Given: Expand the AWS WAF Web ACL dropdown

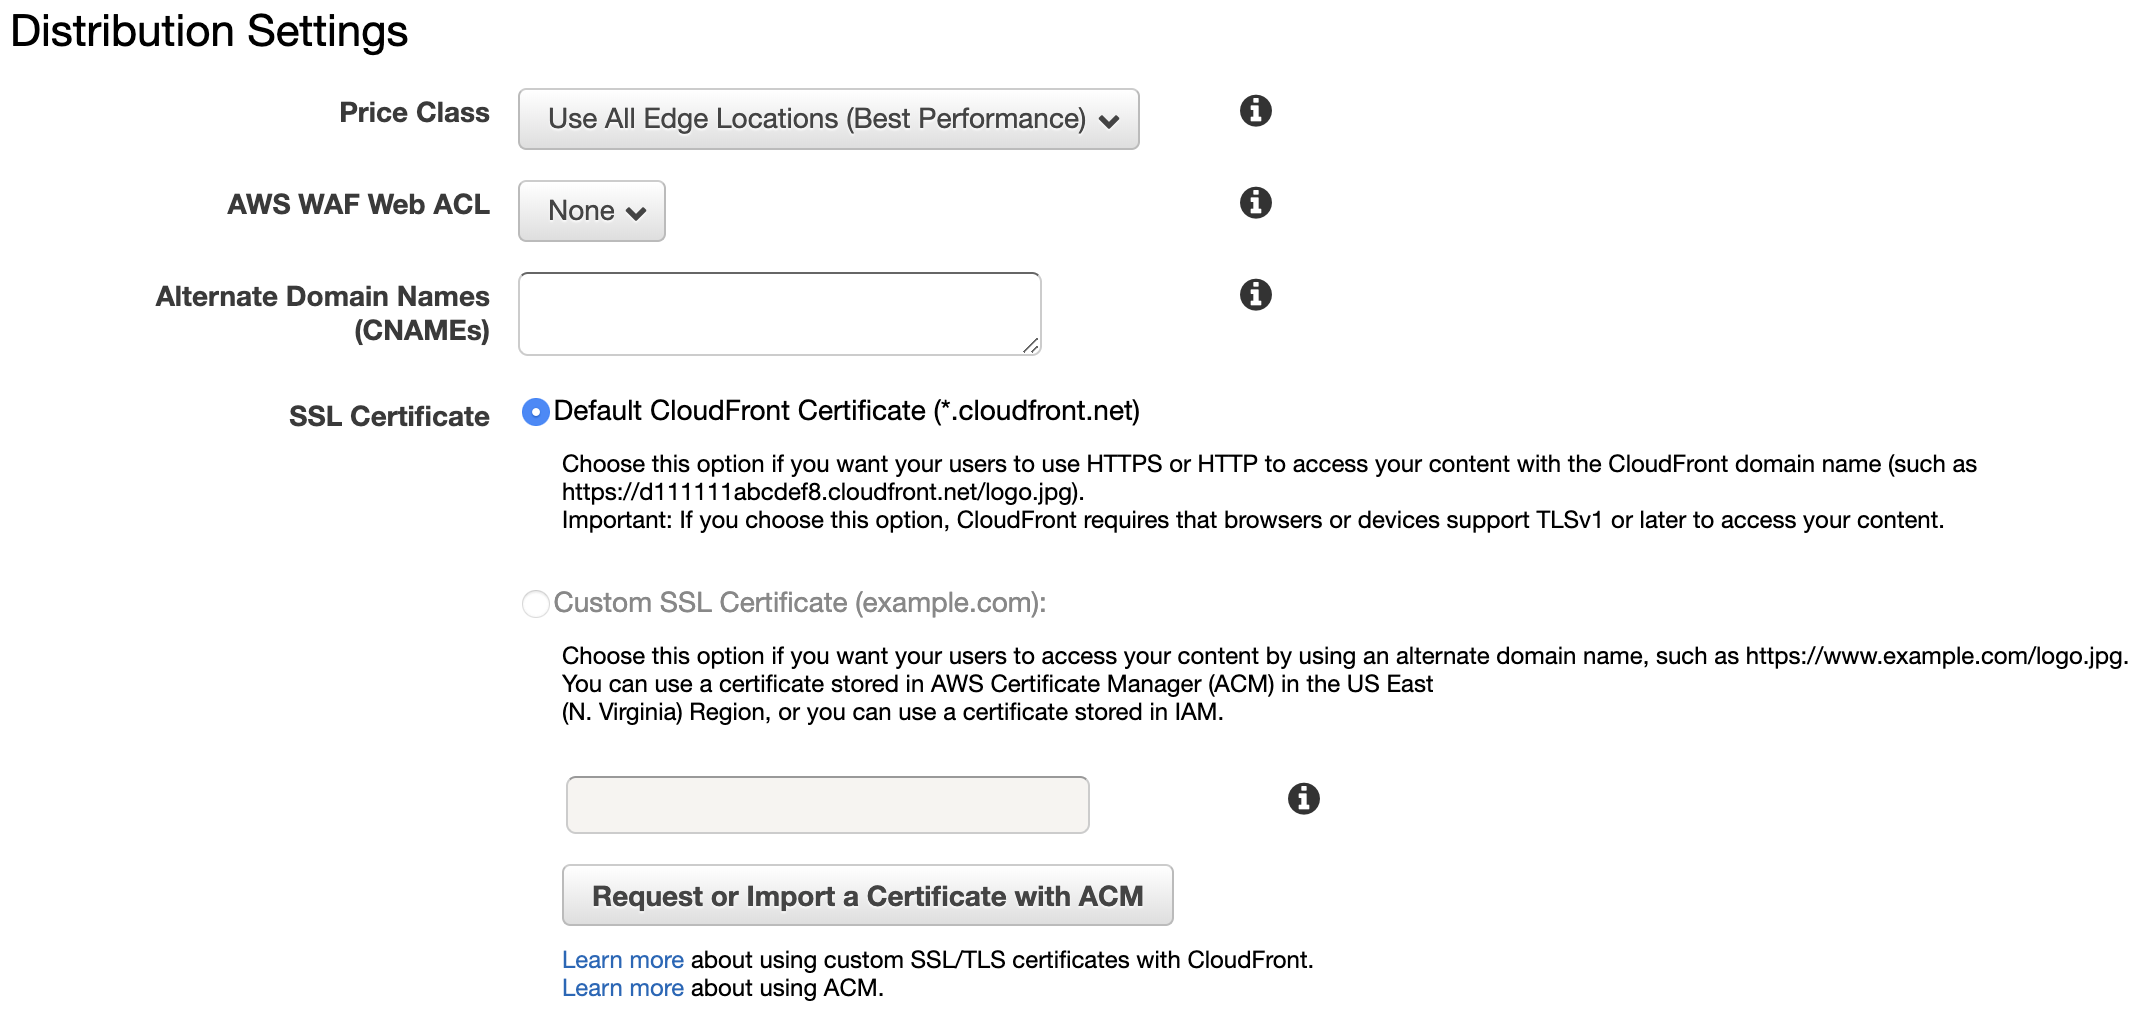Looking at the screenshot, I should pyautogui.click(x=591, y=211).
